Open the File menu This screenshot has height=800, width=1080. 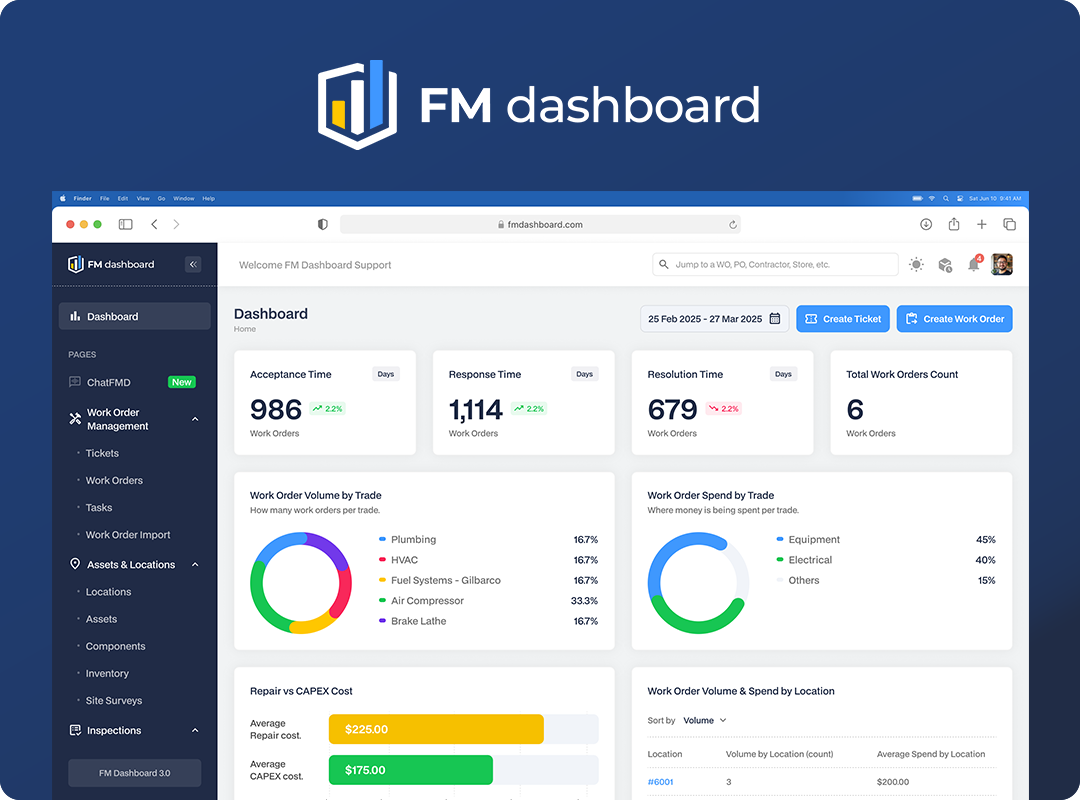coord(105,198)
